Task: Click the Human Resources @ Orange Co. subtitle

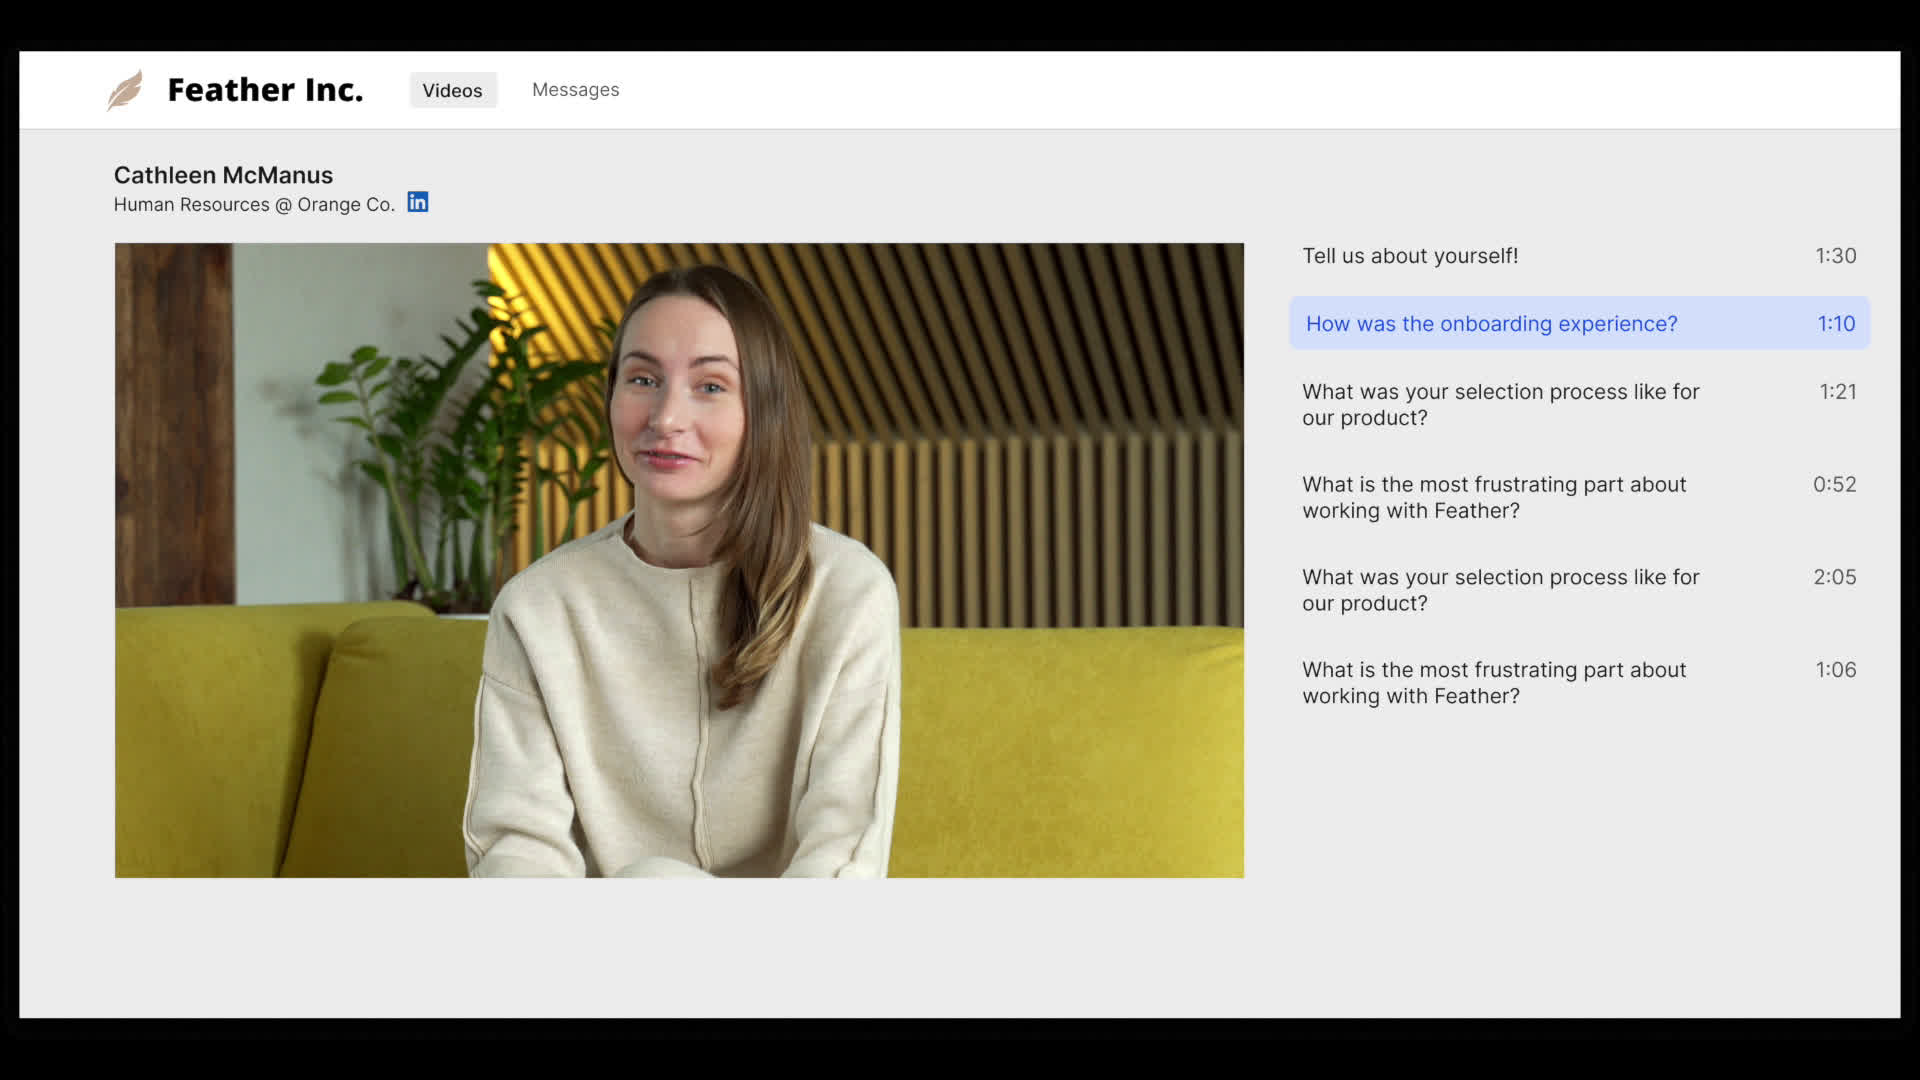Action: (x=254, y=204)
